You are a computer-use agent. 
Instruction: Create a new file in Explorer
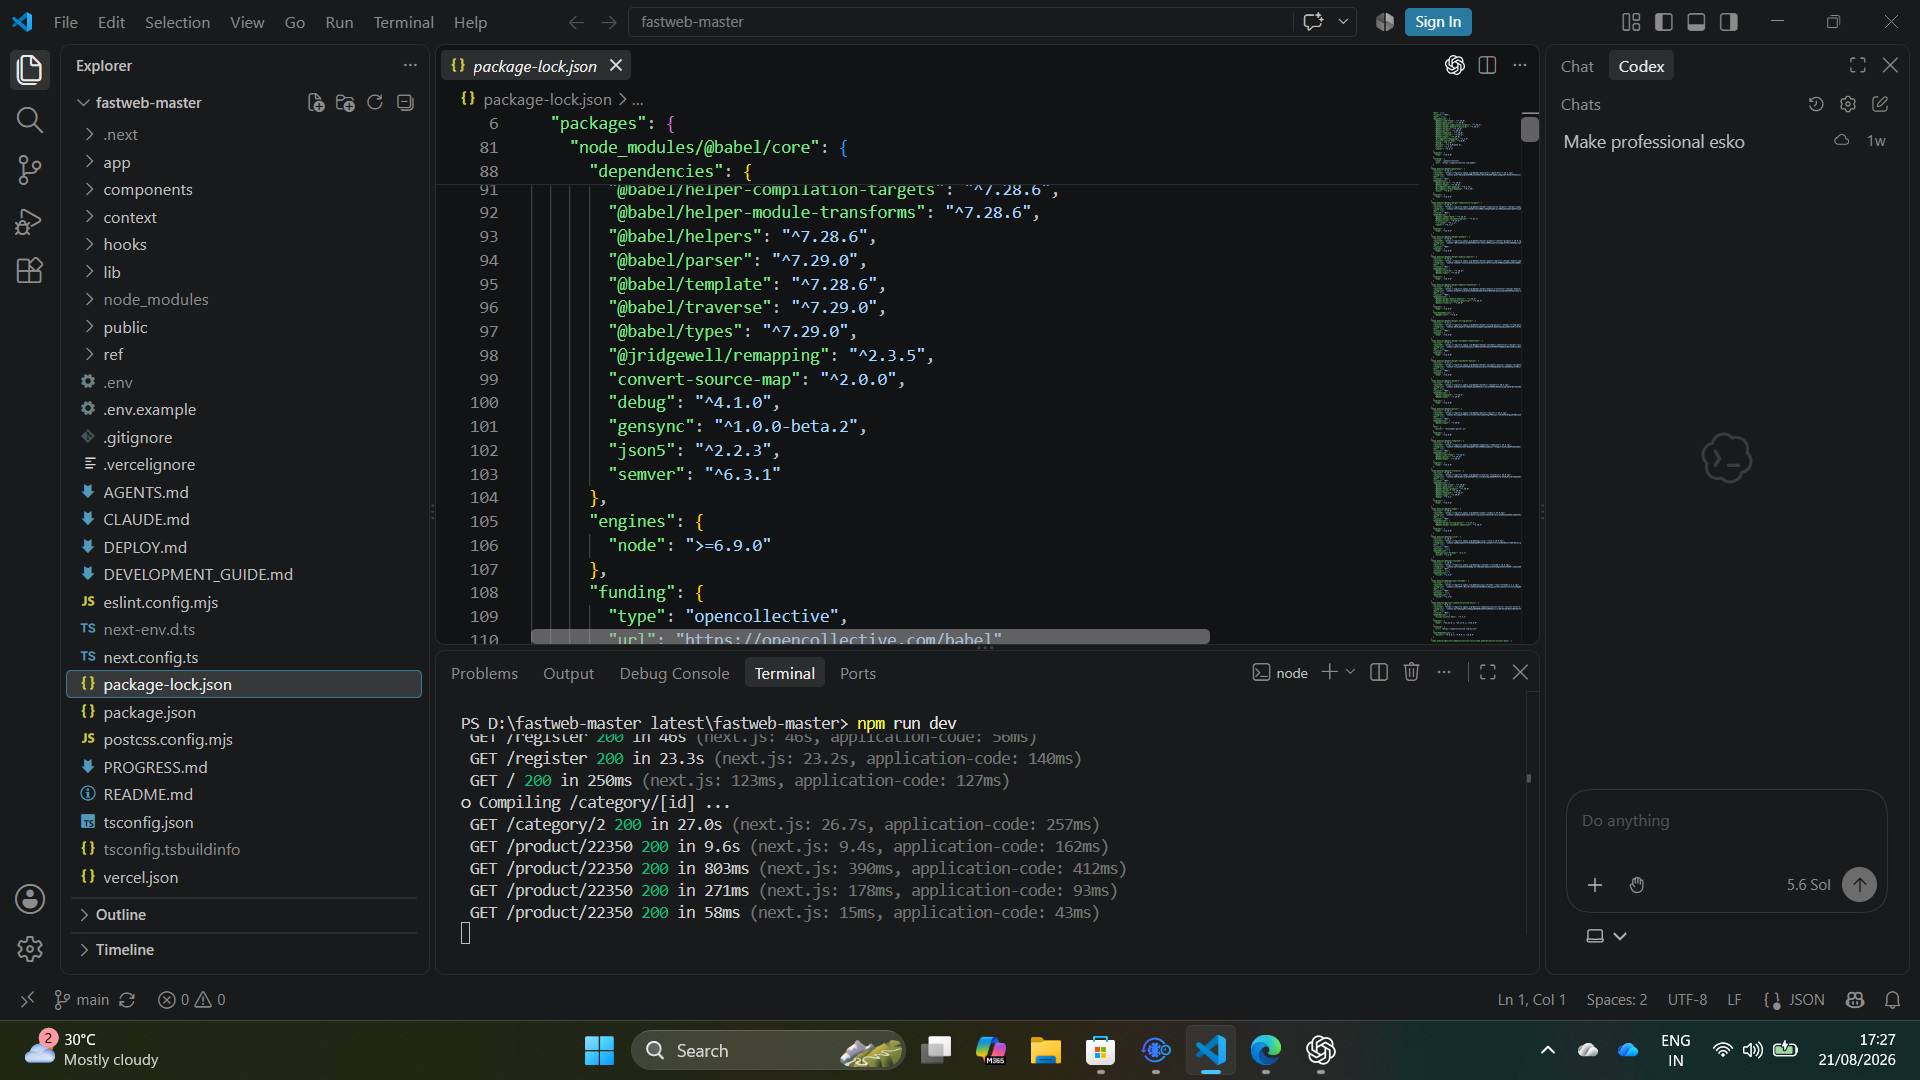pos(316,102)
